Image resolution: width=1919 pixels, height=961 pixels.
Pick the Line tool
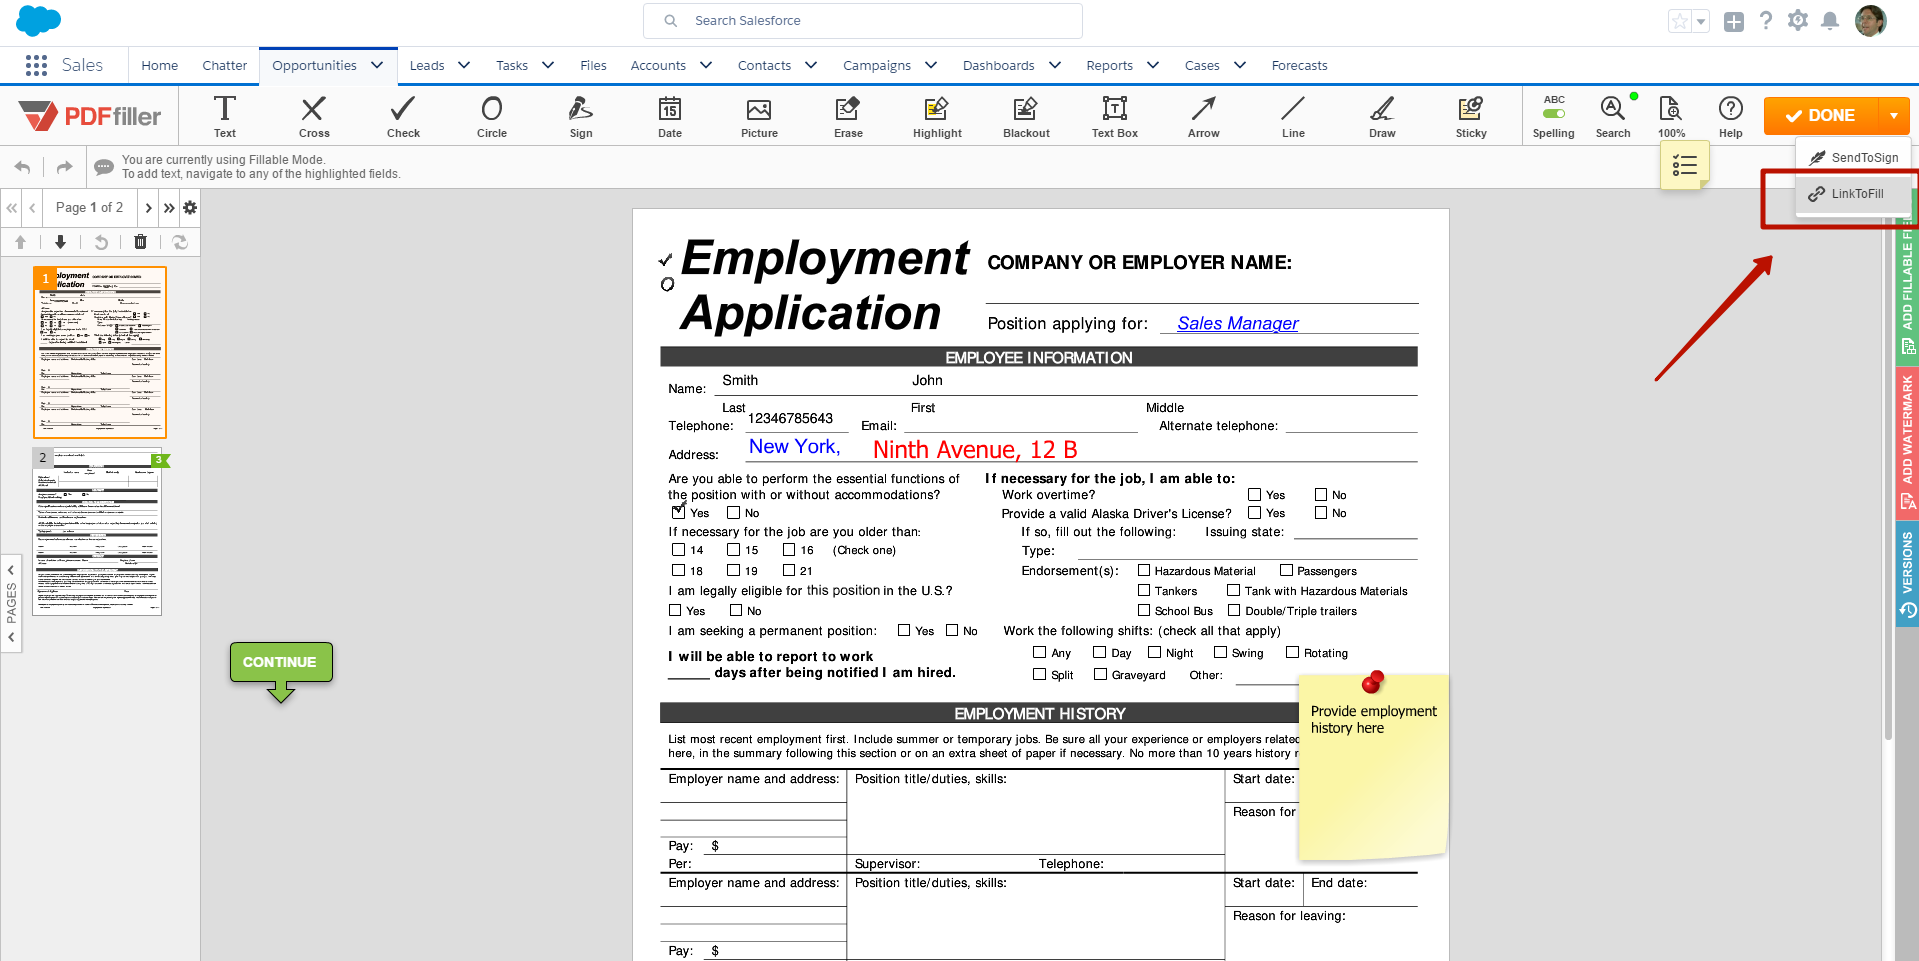pyautogui.click(x=1293, y=116)
